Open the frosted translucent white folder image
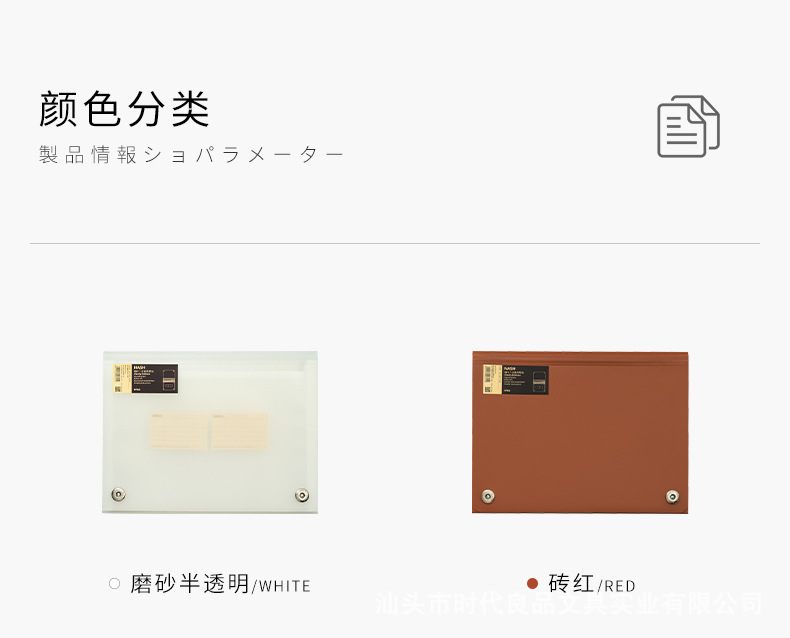Viewport: 790px width, 638px height. (x=210, y=432)
